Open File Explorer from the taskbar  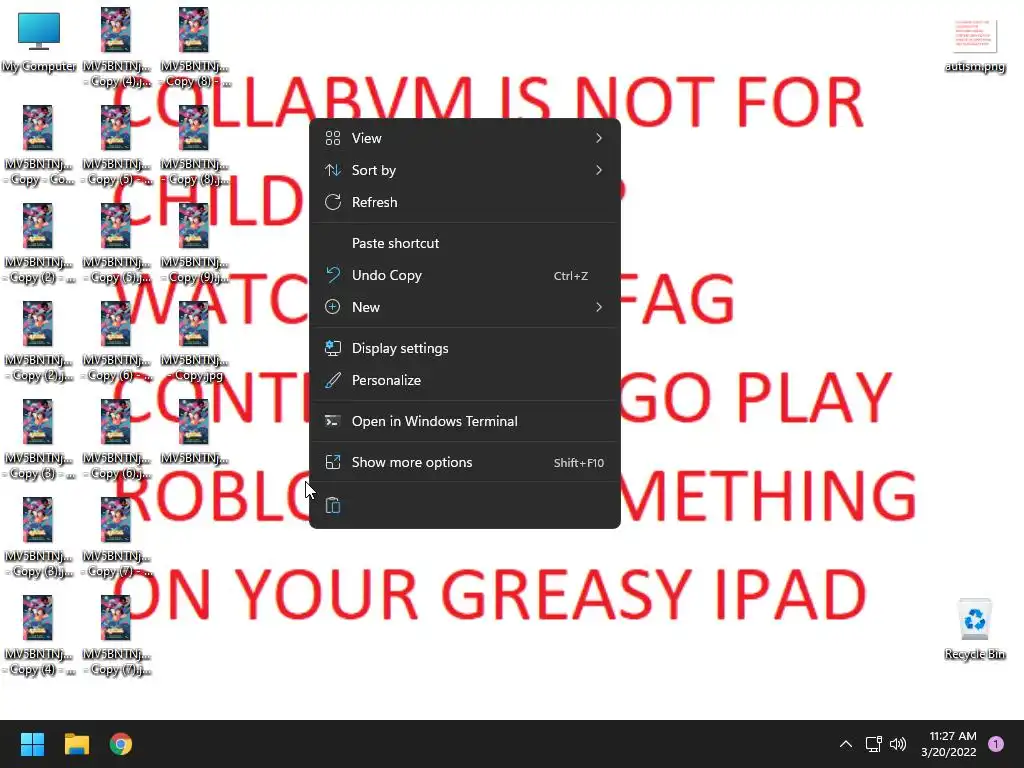[76, 744]
